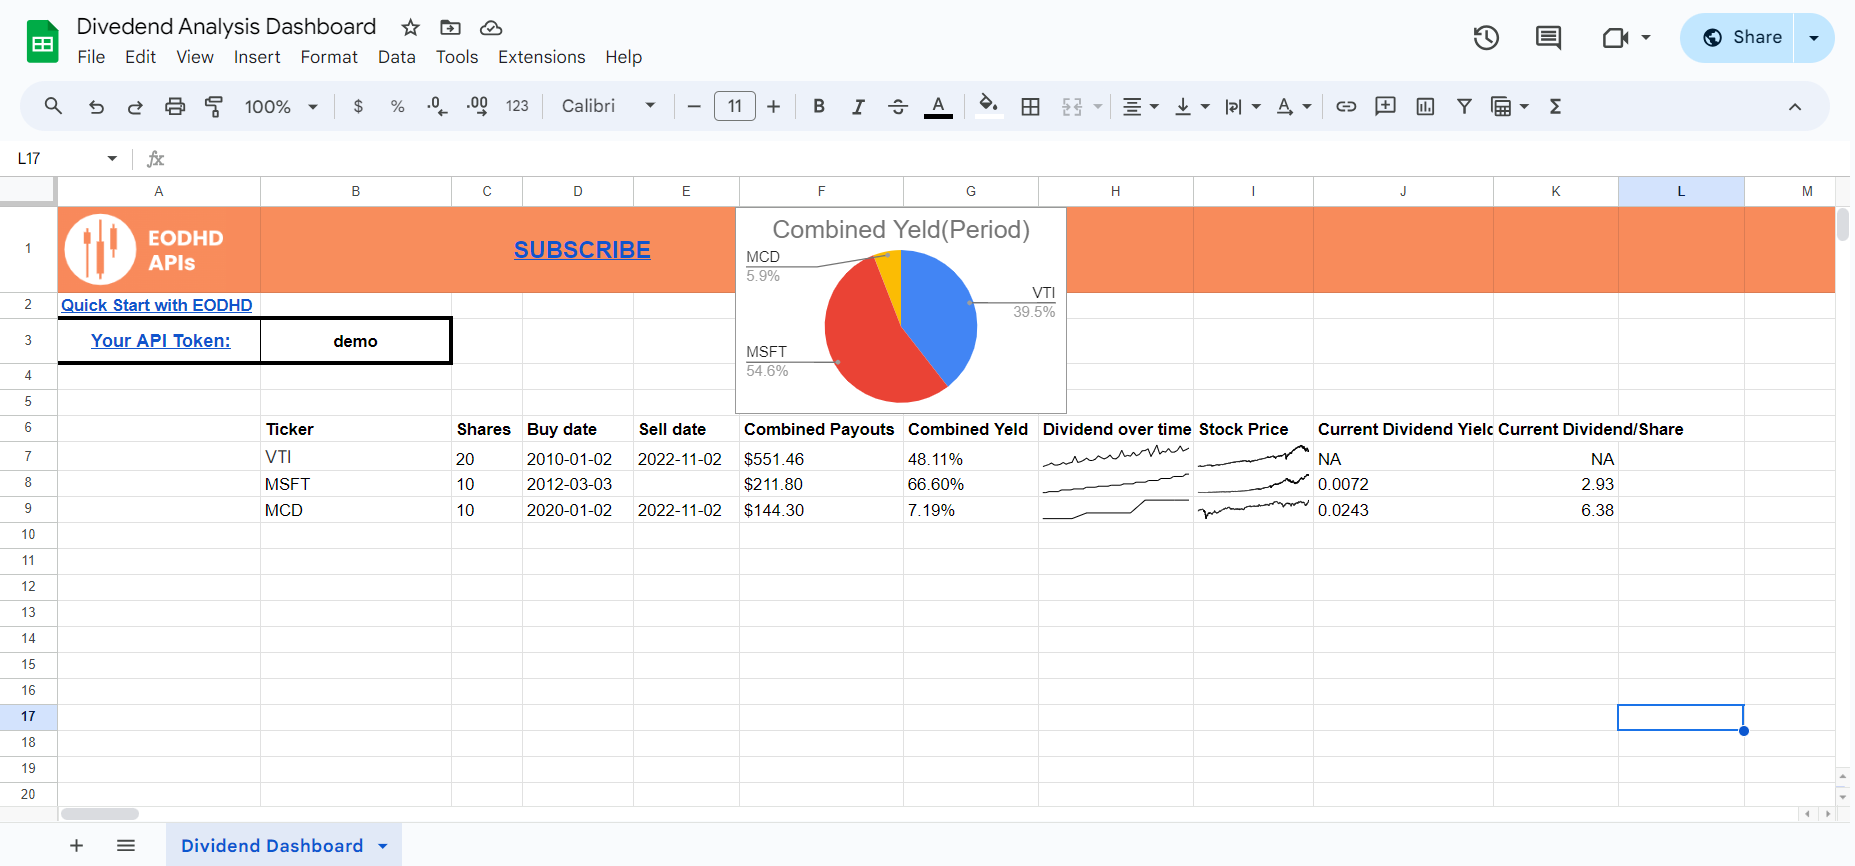Format as currency with dollar icon

[358, 106]
